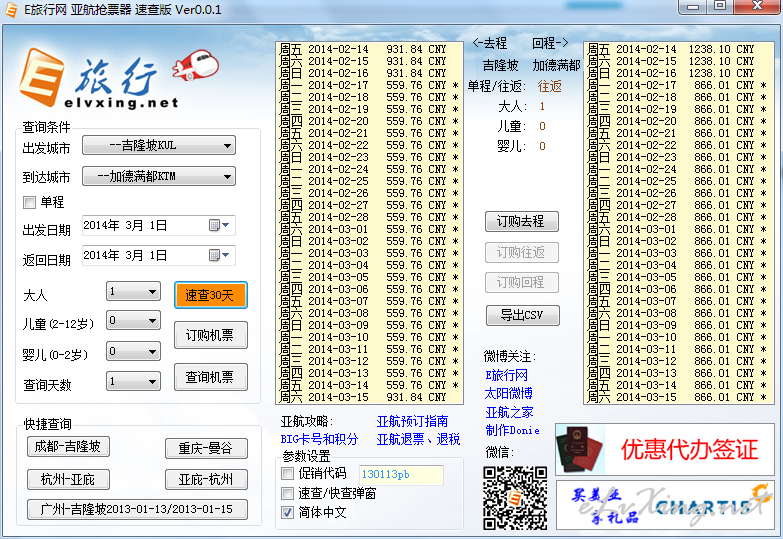Select outbound row 2014-02-17 559.76 CNY
This screenshot has height=539, width=783.
[x=369, y=85]
